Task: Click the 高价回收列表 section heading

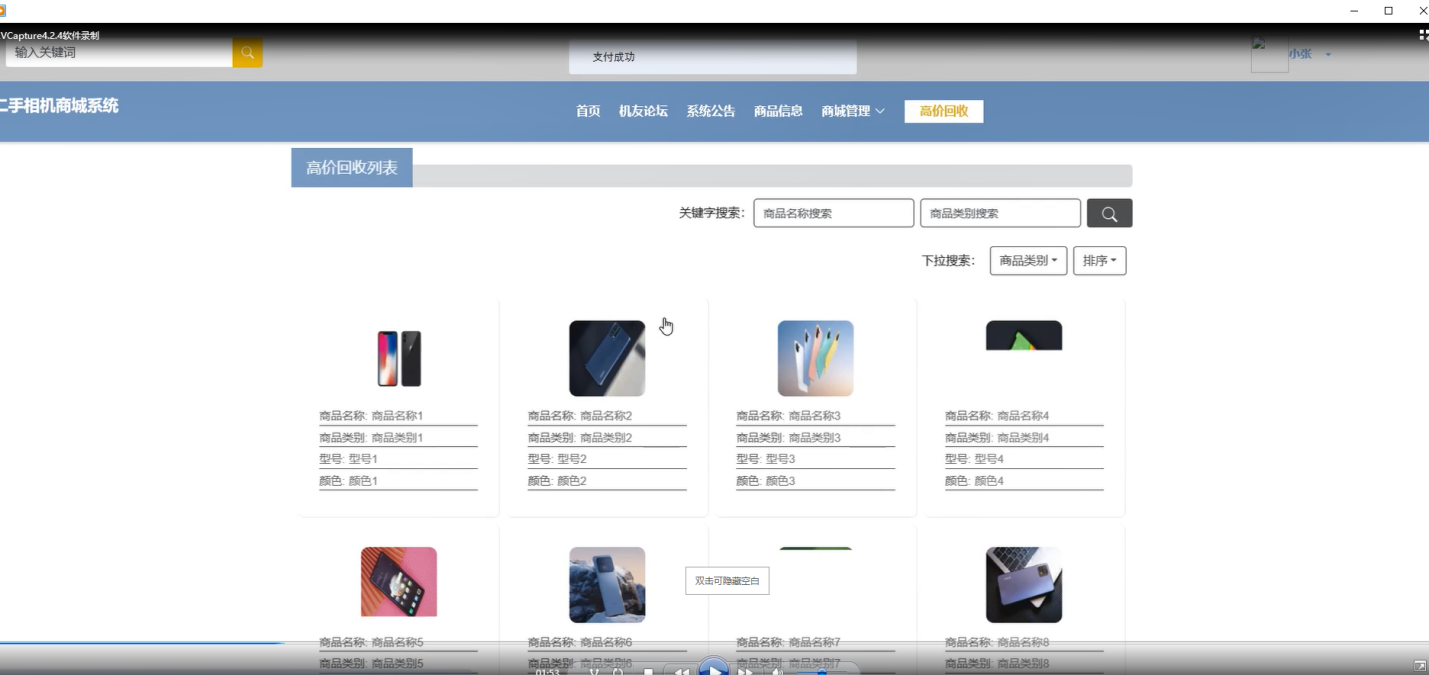Action: (352, 168)
